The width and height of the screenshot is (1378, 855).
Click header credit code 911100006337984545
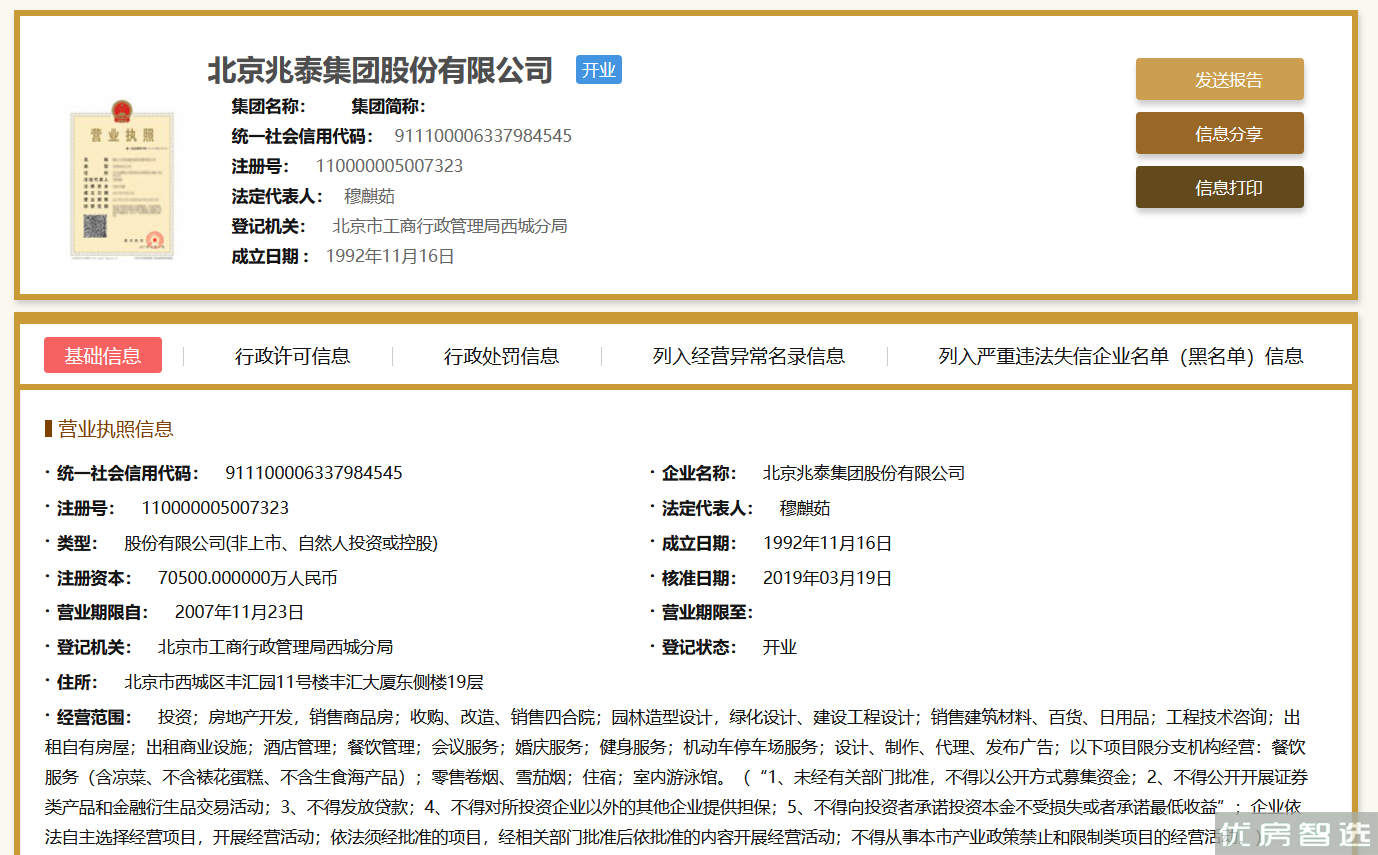[x=483, y=136]
